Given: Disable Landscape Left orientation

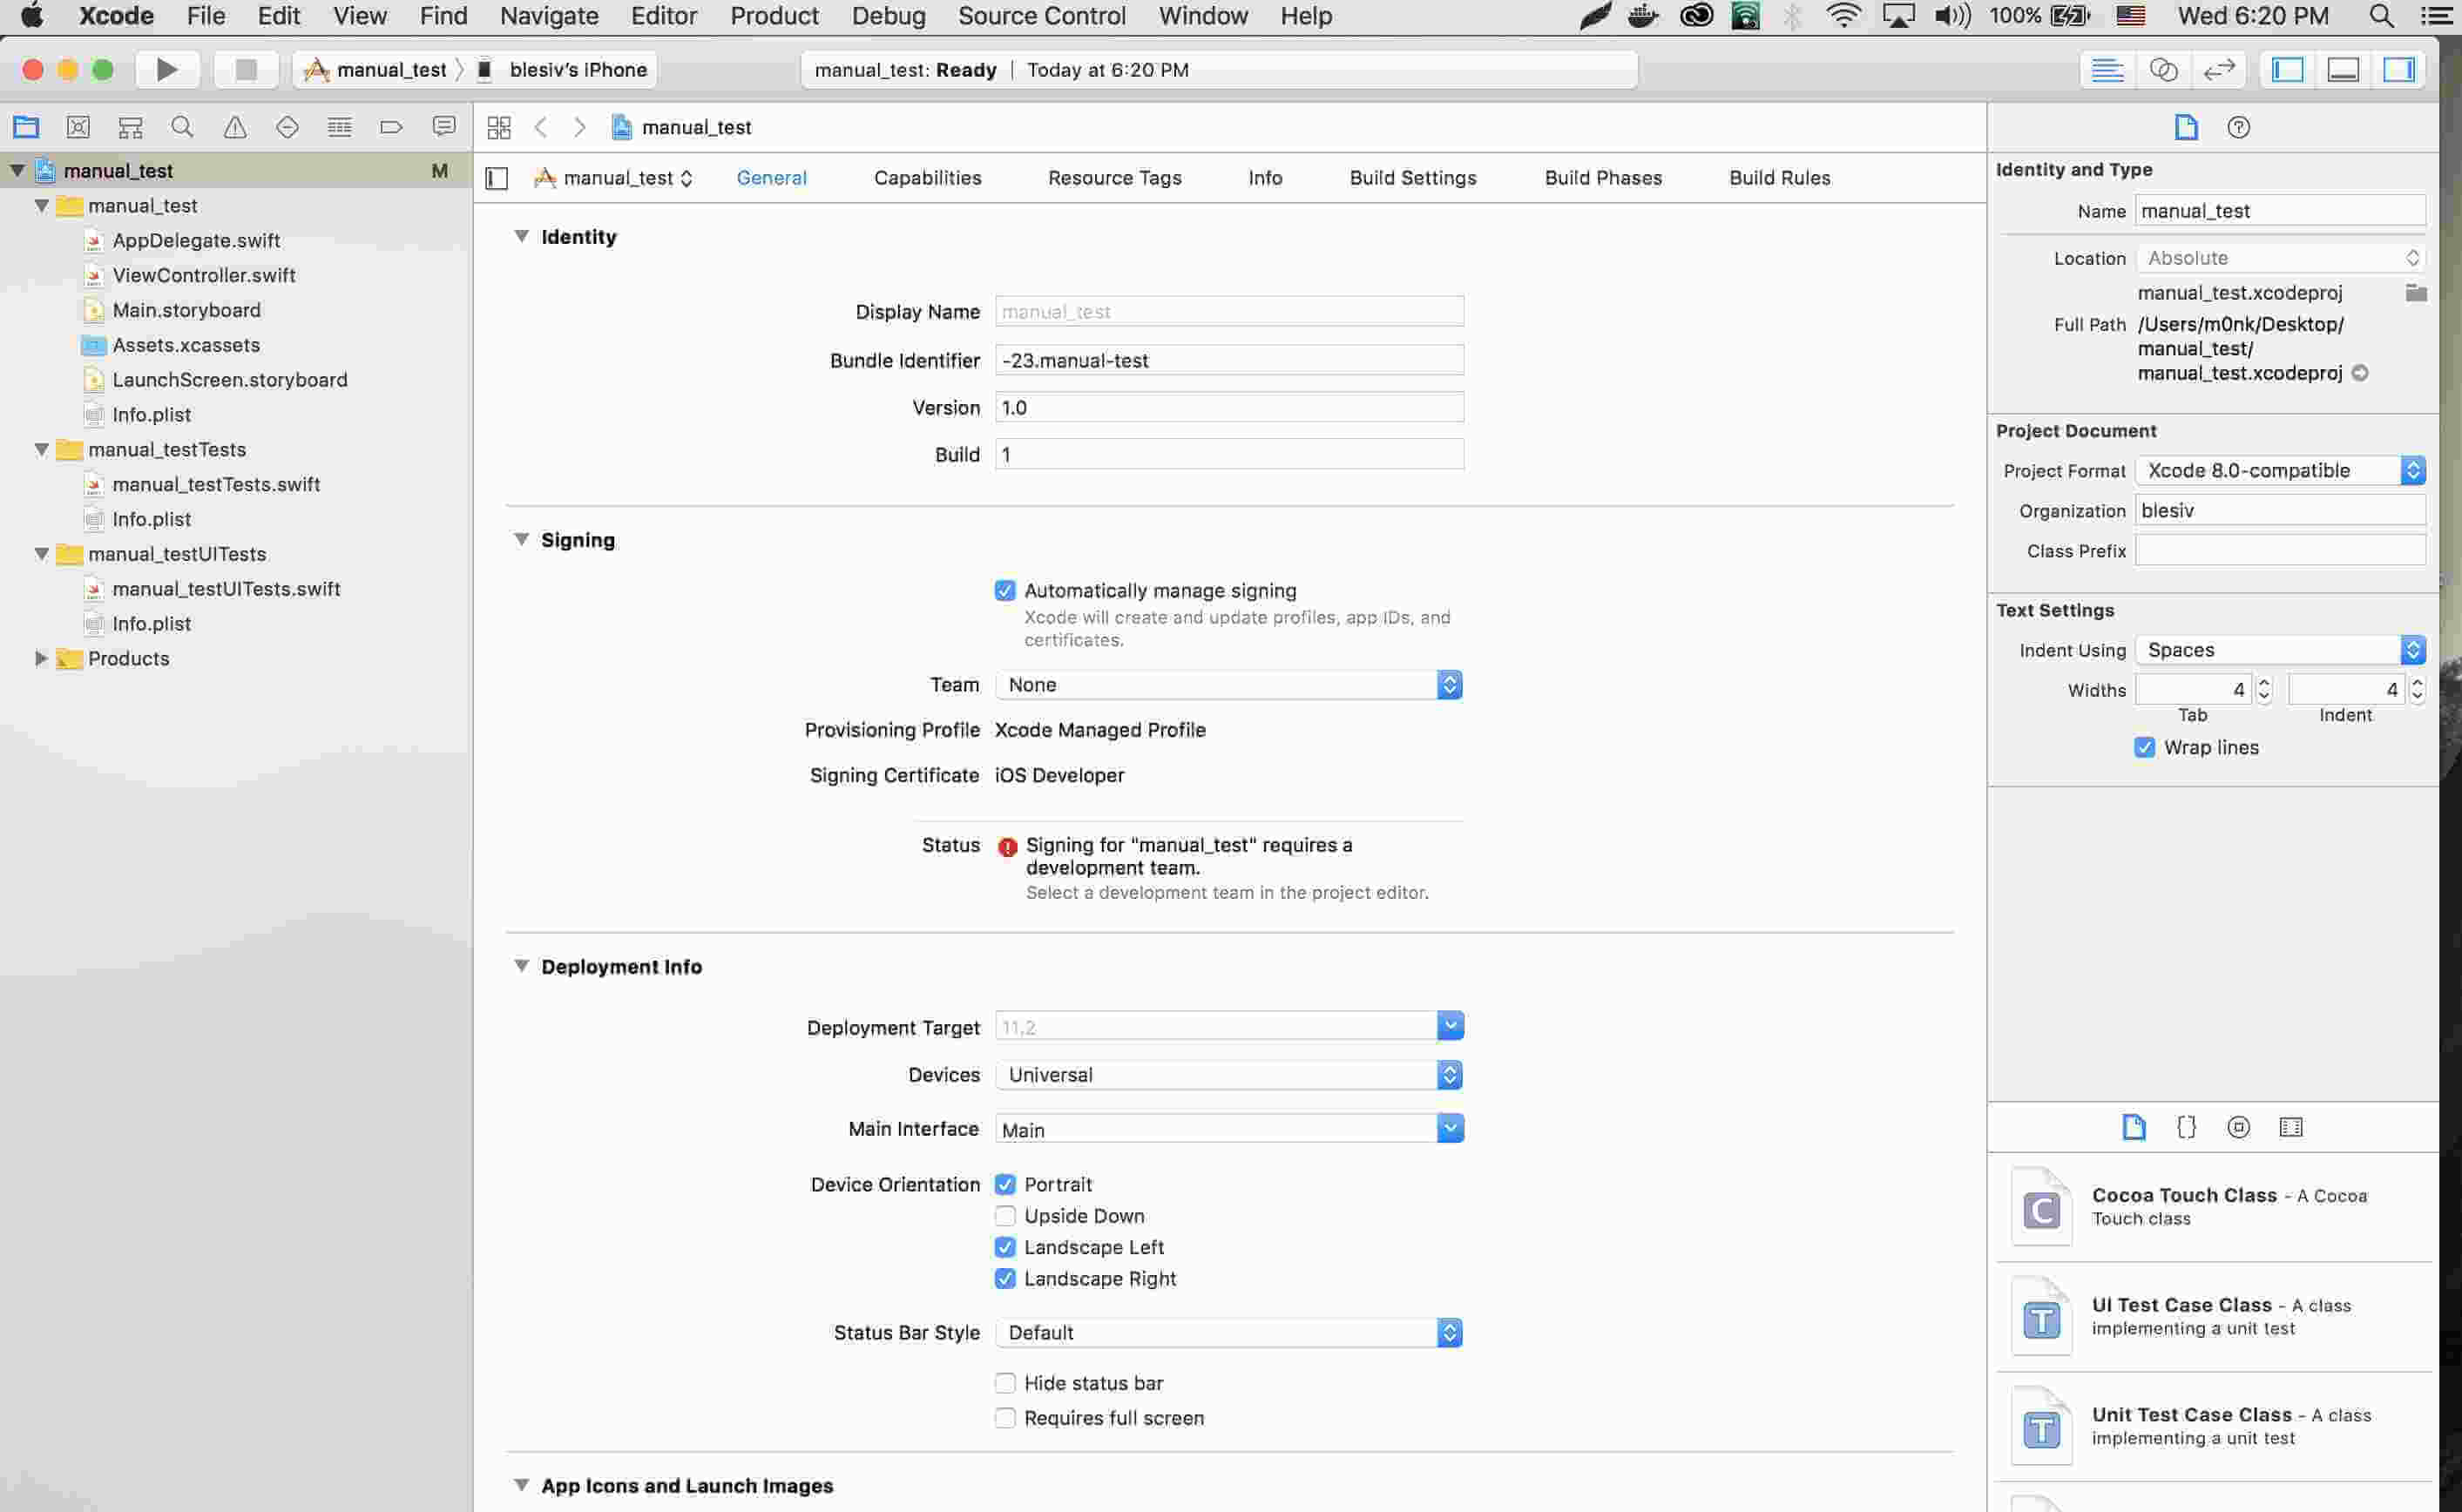Looking at the screenshot, I should click(1003, 1246).
